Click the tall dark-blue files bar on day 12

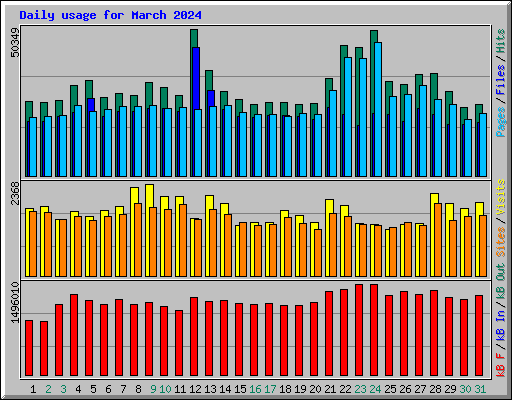(x=196, y=78)
